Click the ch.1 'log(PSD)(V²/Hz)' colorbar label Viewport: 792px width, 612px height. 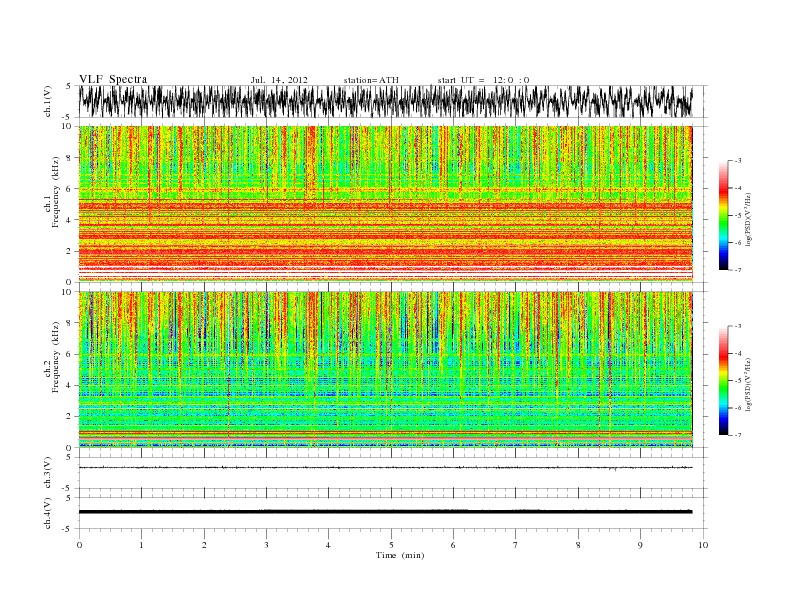point(748,218)
